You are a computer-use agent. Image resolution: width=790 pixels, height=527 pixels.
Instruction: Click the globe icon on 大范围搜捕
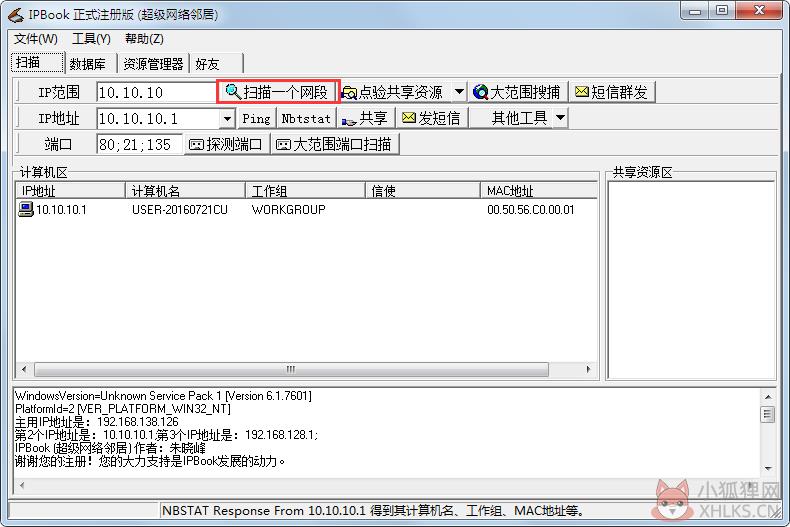click(481, 92)
